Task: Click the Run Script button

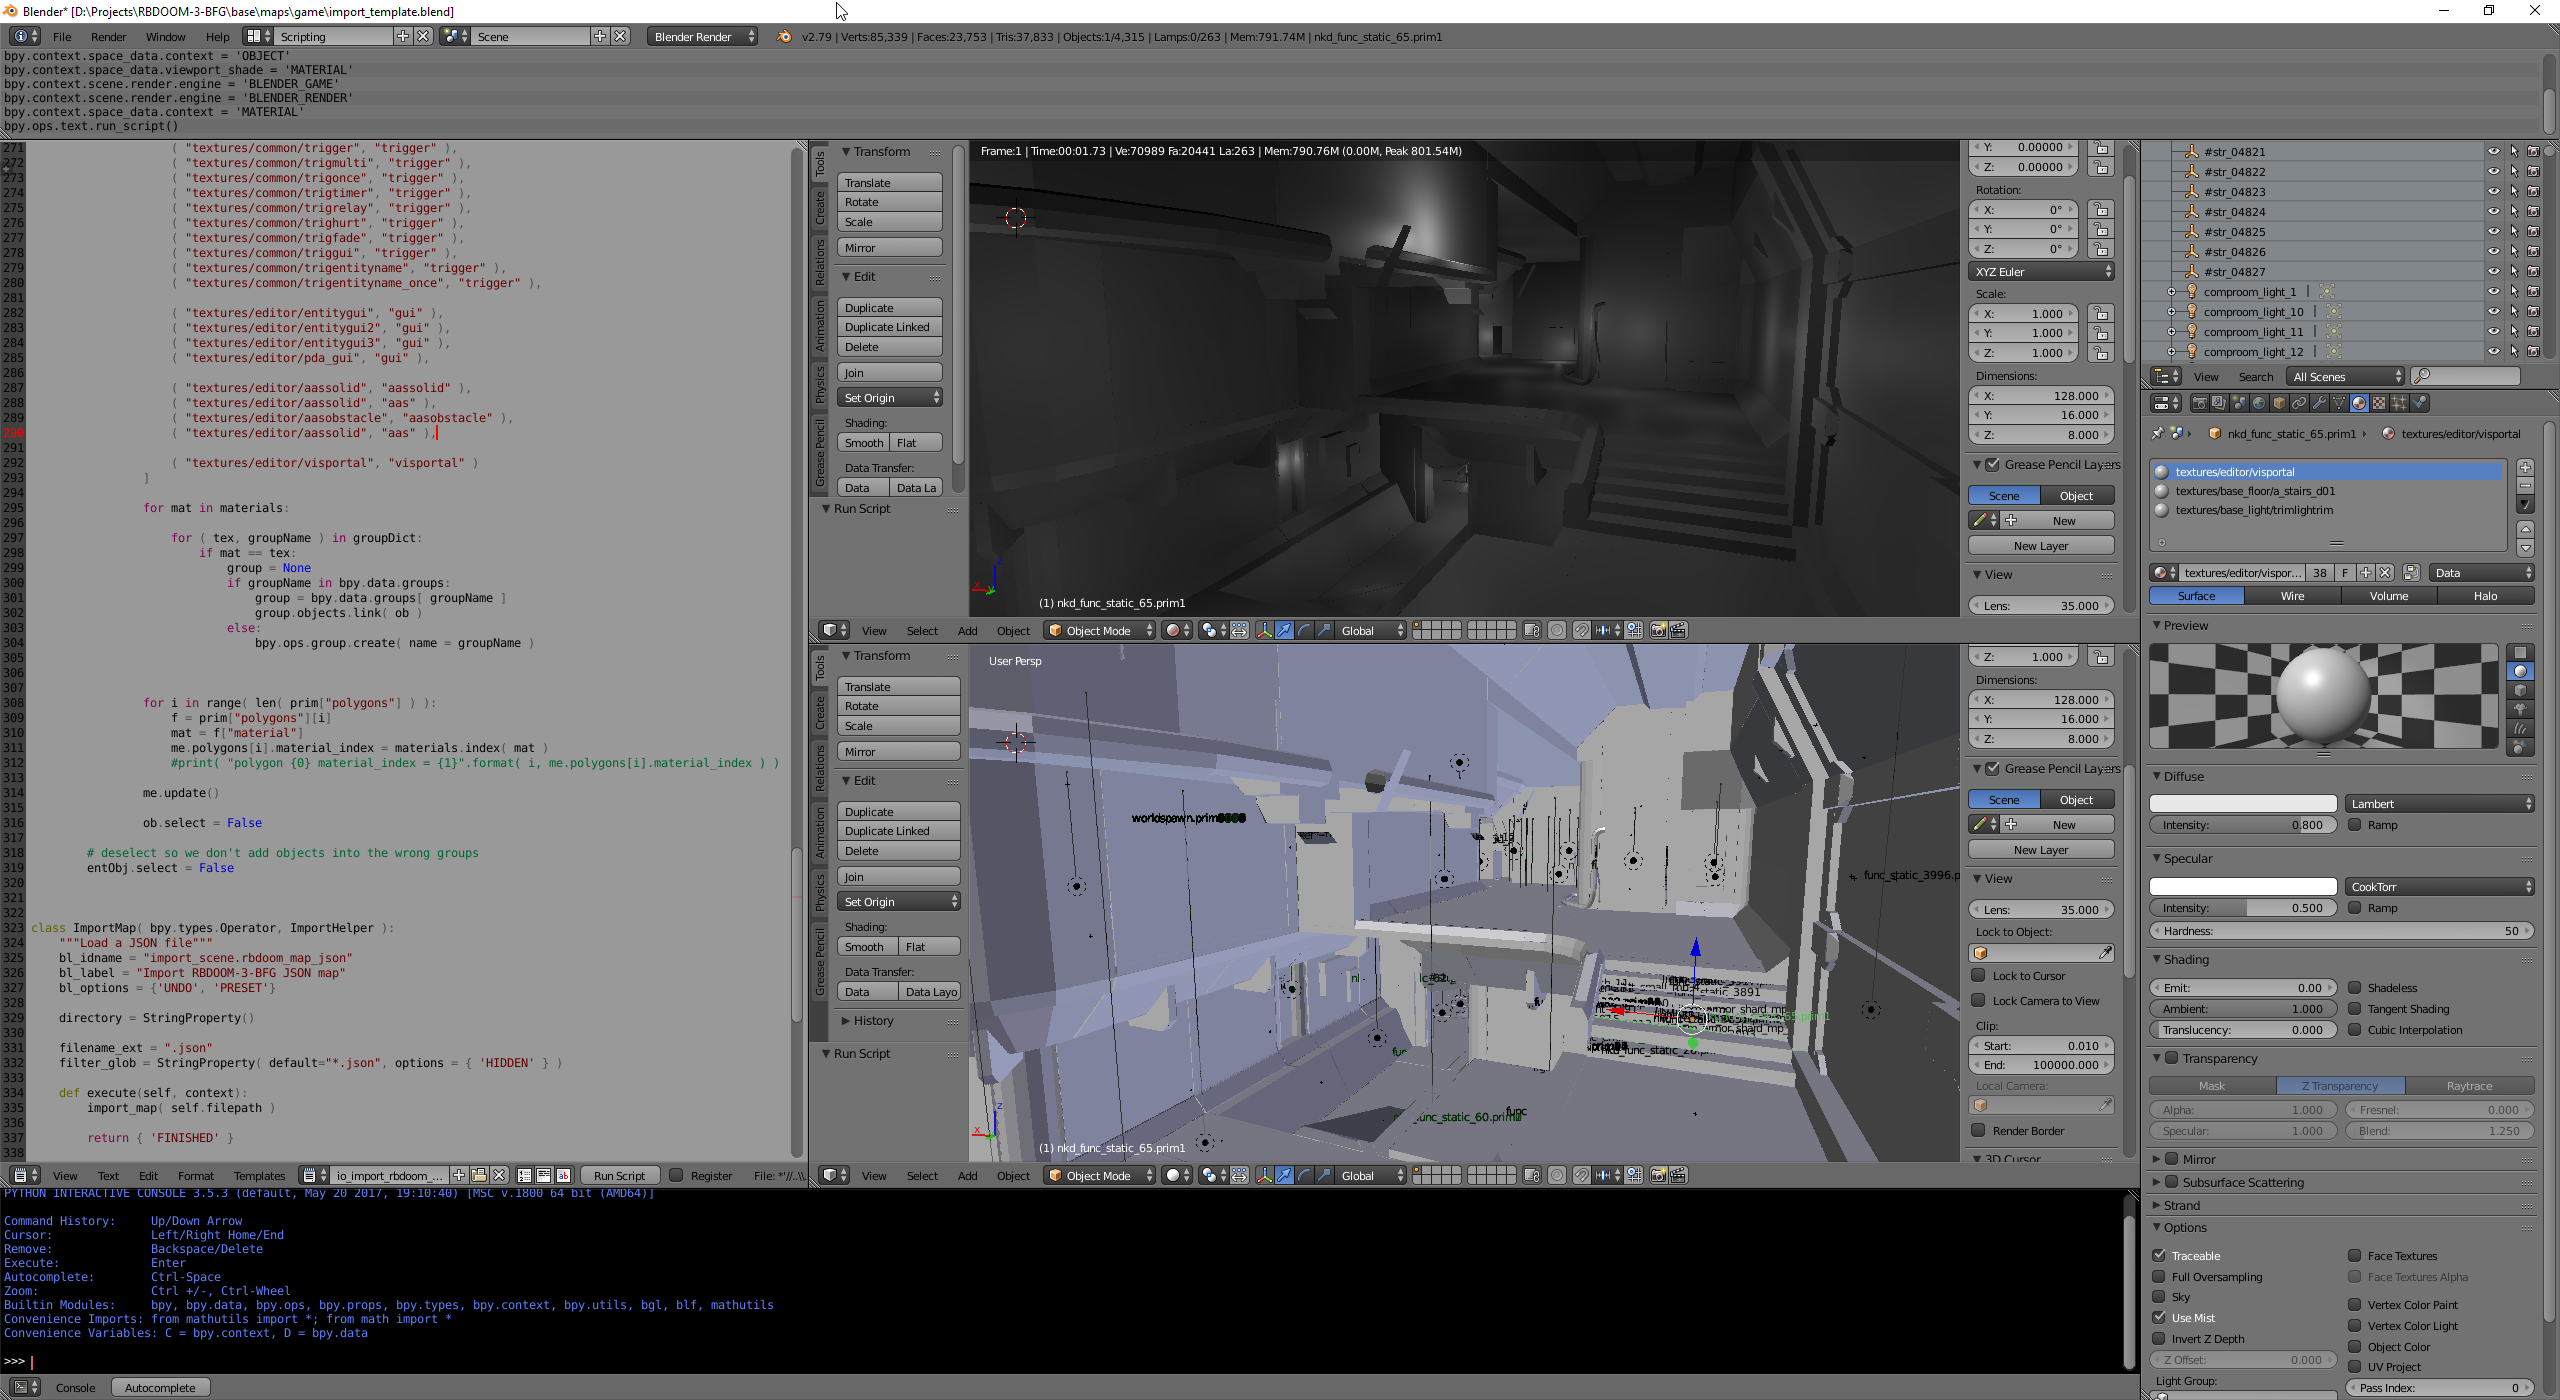Action: pyautogui.click(x=619, y=1176)
